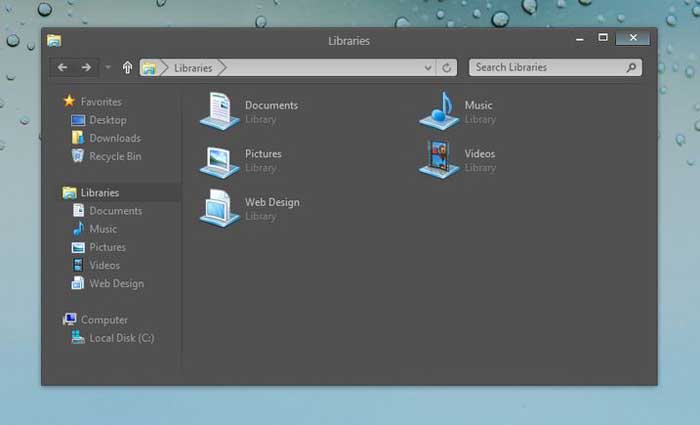The image size is (700, 425).
Task: Expand the address bar history dropdown
Action: [428, 68]
